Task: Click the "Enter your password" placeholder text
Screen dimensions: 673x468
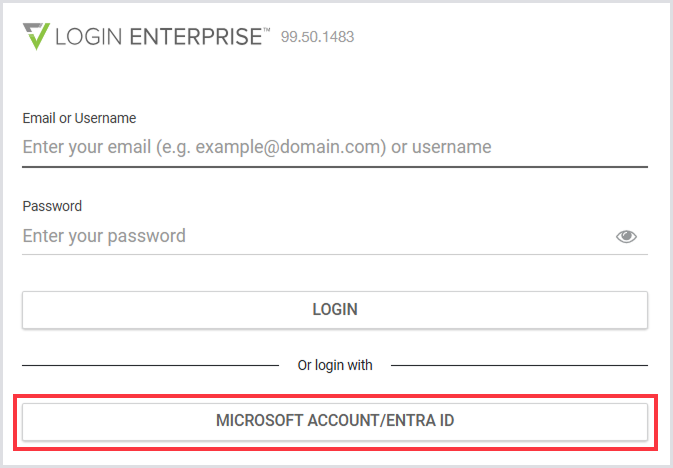Action: (x=104, y=237)
